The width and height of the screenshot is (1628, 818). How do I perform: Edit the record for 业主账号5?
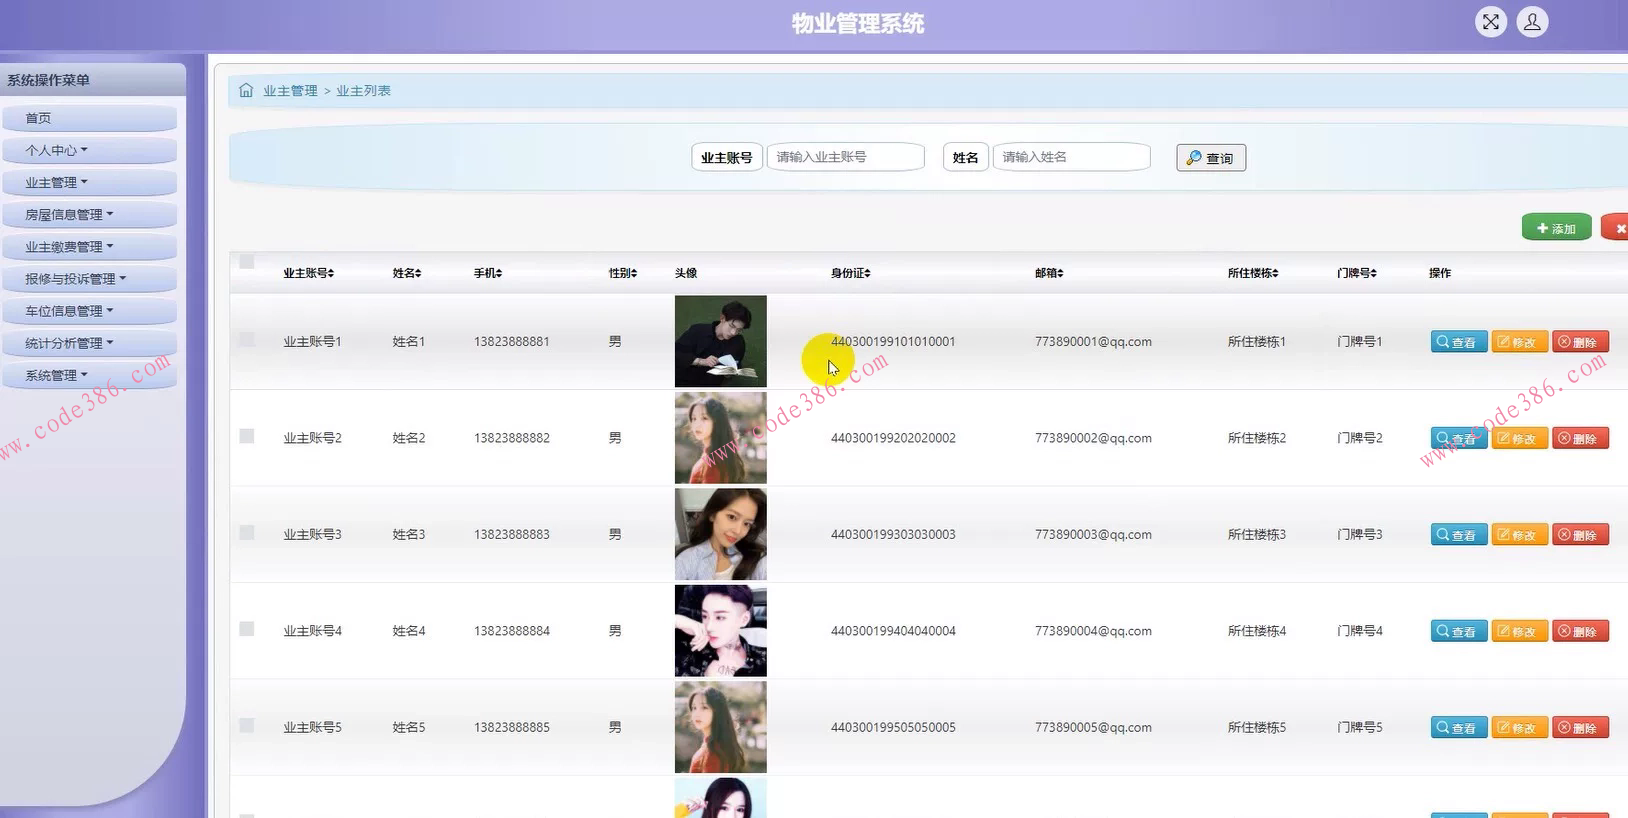[x=1520, y=728]
